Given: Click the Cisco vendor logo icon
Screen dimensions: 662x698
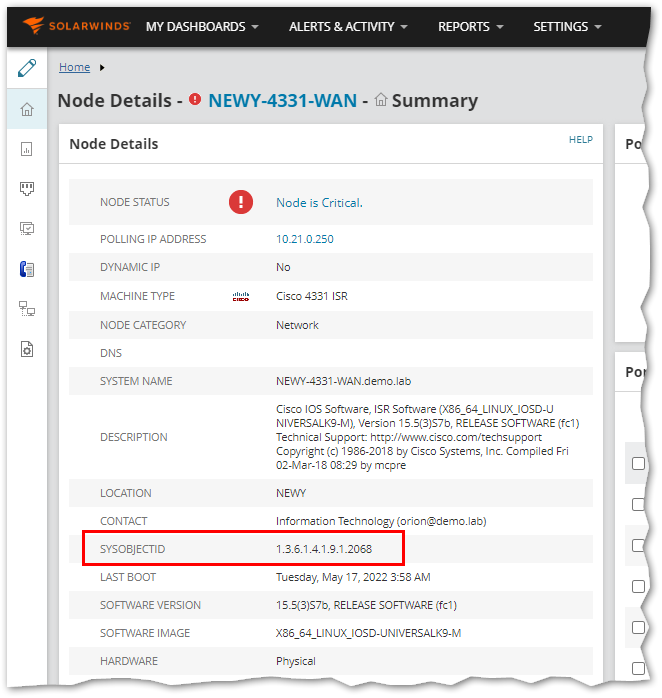Looking at the screenshot, I should [241, 296].
